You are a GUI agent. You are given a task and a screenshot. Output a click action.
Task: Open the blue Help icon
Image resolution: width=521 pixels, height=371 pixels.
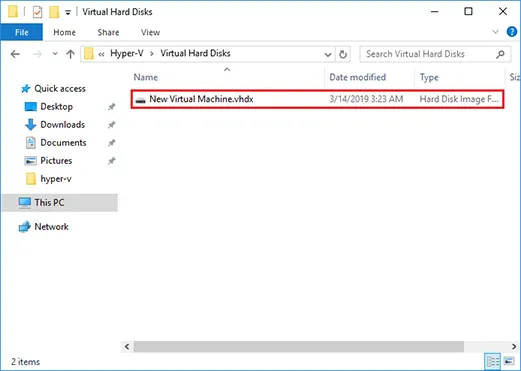pyautogui.click(x=512, y=32)
